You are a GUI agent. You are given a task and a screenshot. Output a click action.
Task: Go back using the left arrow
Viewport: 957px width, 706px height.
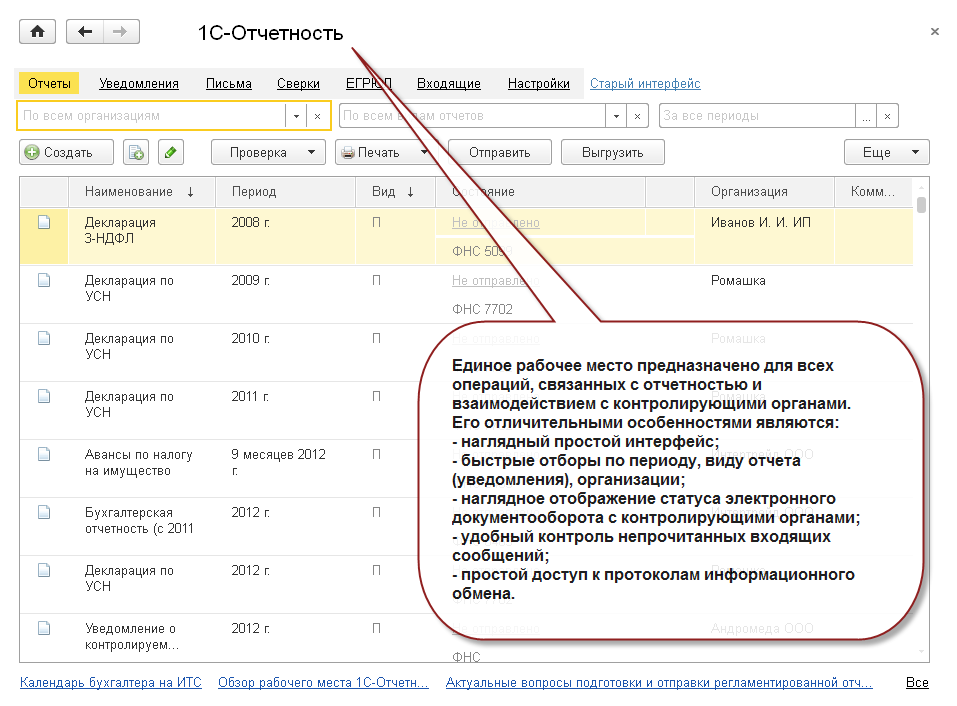[x=85, y=32]
